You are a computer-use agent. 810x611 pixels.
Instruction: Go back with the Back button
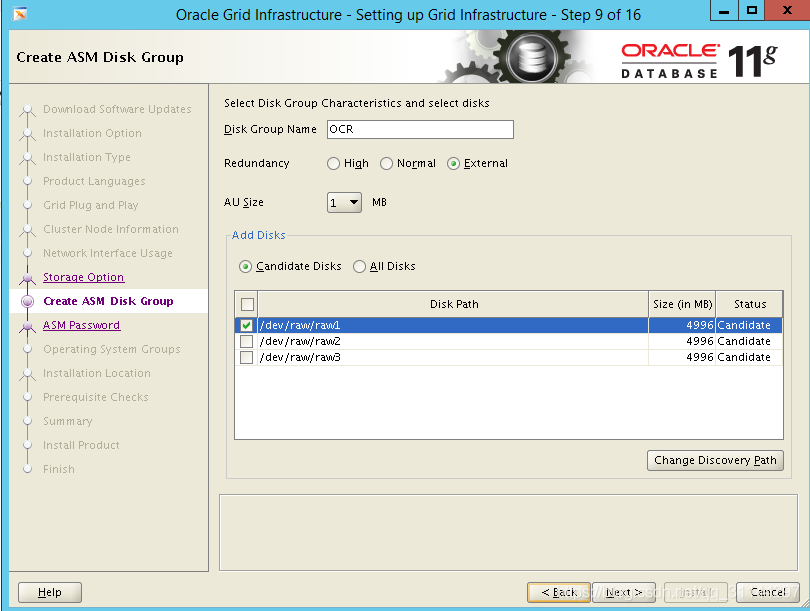pyautogui.click(x=559, y=592)
